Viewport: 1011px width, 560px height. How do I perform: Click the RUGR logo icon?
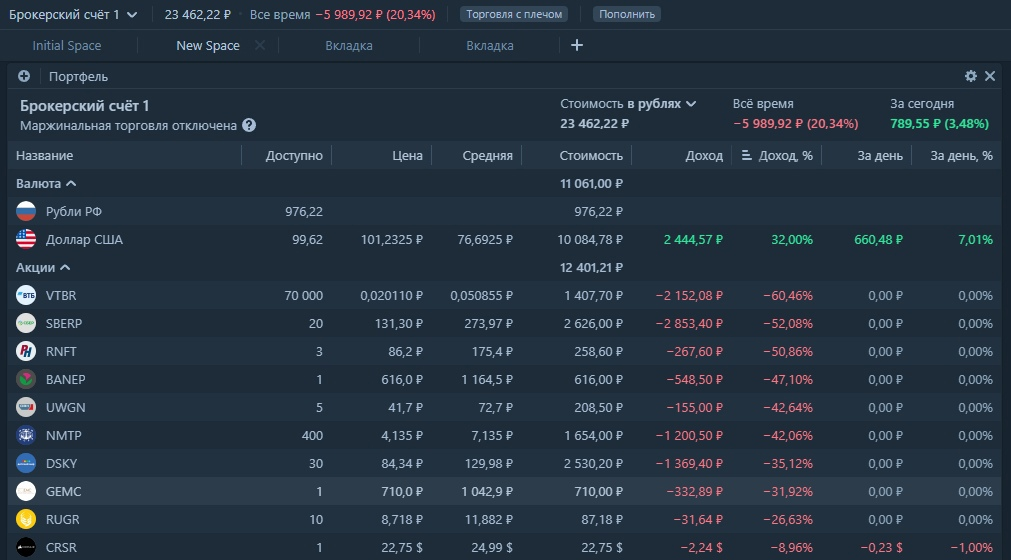pos(26,519)
